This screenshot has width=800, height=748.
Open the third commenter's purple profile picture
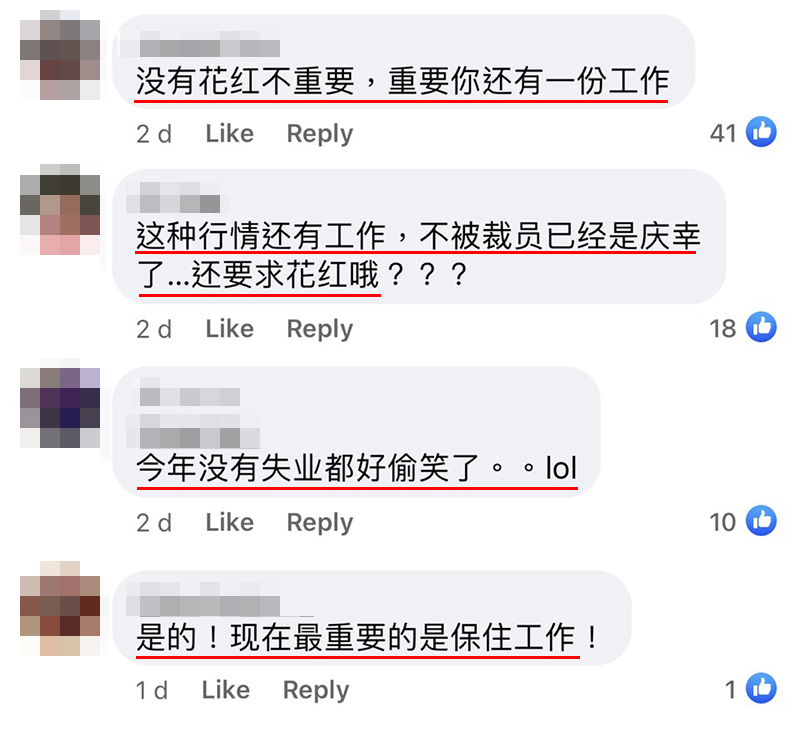[60, 403]
